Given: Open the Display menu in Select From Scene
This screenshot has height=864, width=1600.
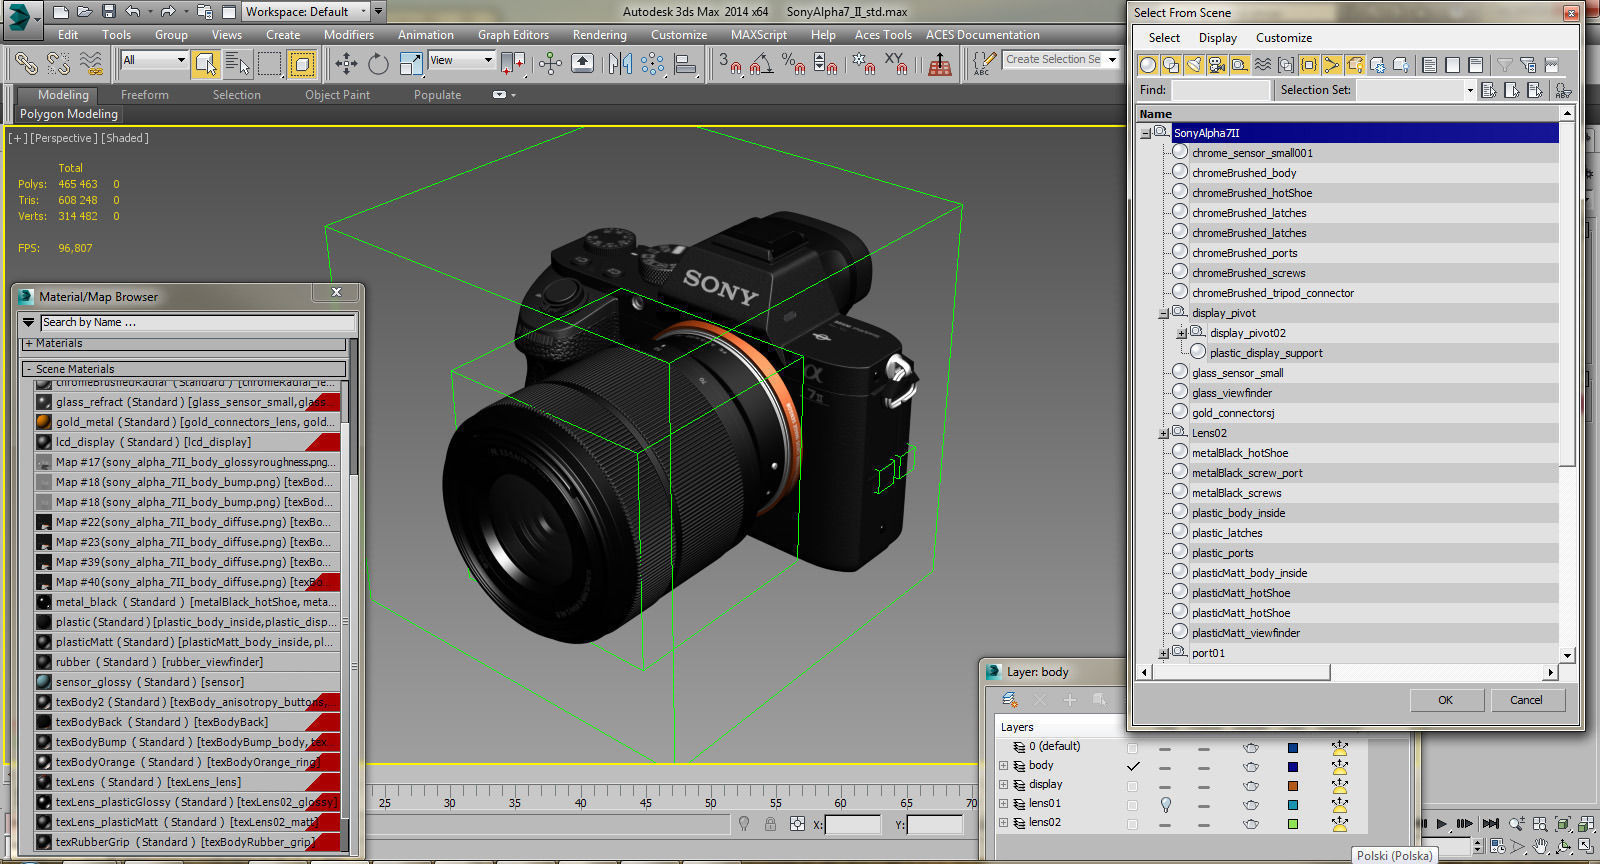Looking at the screenshot, I should [x=1218, y=38].
